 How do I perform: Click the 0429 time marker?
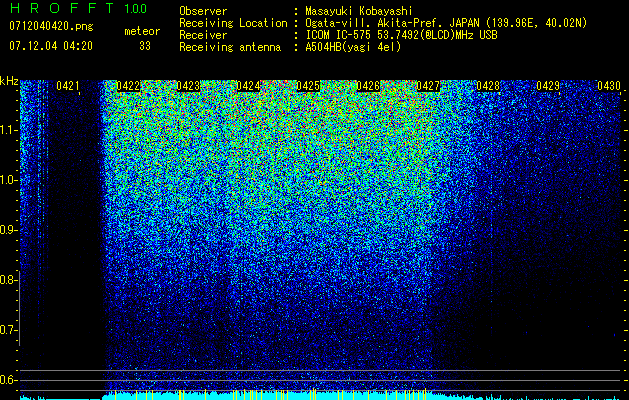(548, 86)
